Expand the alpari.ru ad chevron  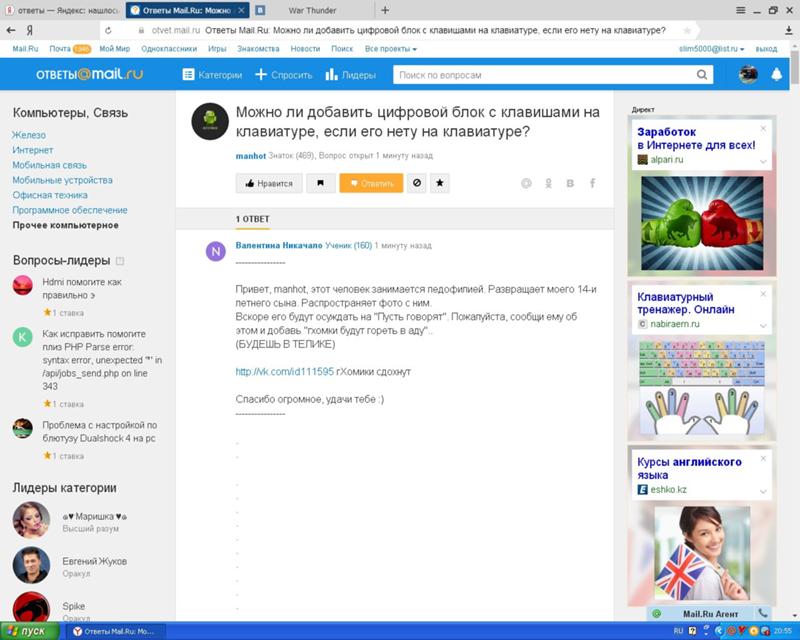pyautogui.click(x=763, y=161)
